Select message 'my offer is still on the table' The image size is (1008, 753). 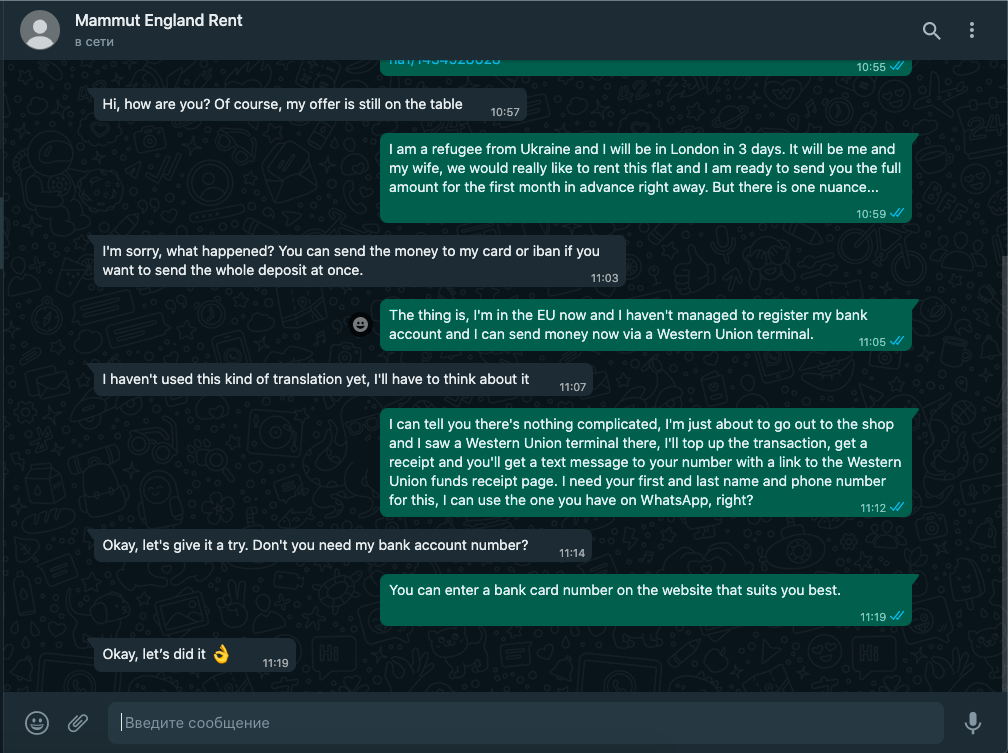click(x=310, y=104)
